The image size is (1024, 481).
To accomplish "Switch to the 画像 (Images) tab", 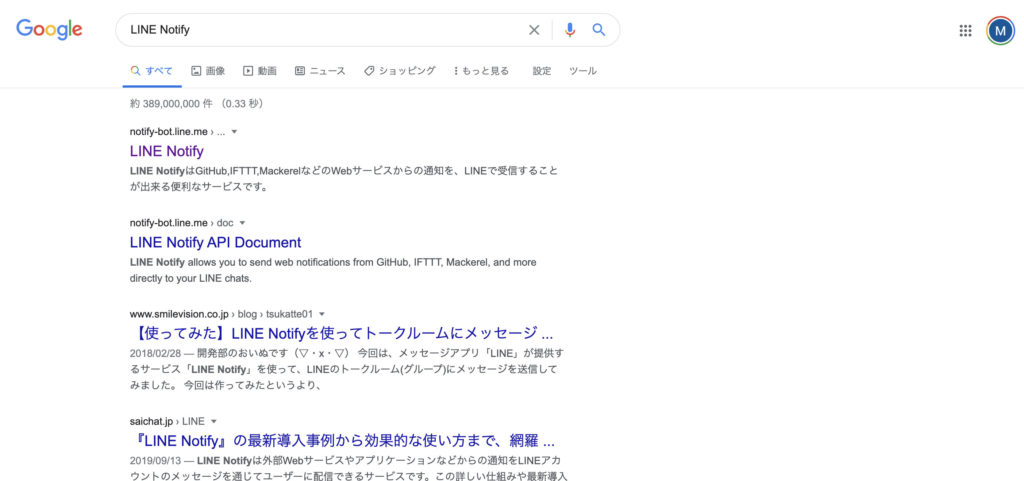I will (x=208, y=71).
